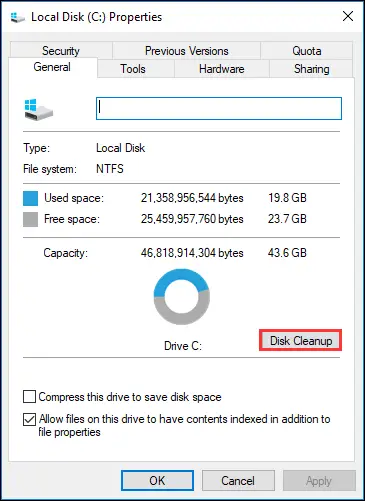Confirm with the OK button

point(157,480)
